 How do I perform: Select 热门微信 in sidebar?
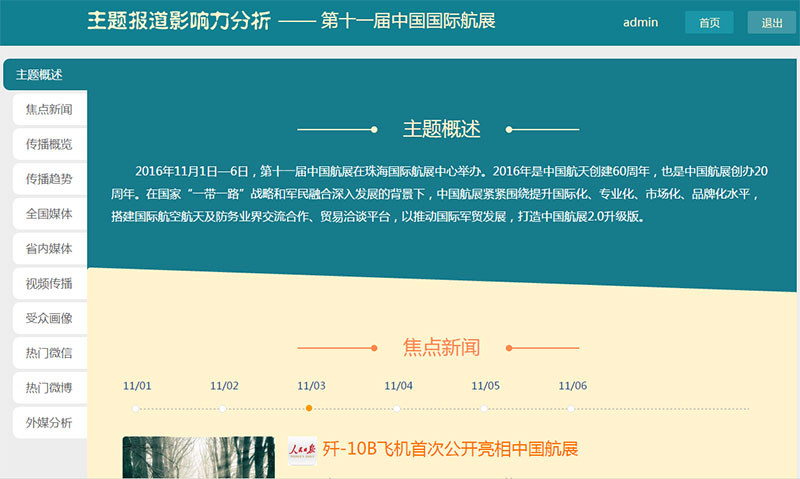pyautogui.click(x=49, y=352)
